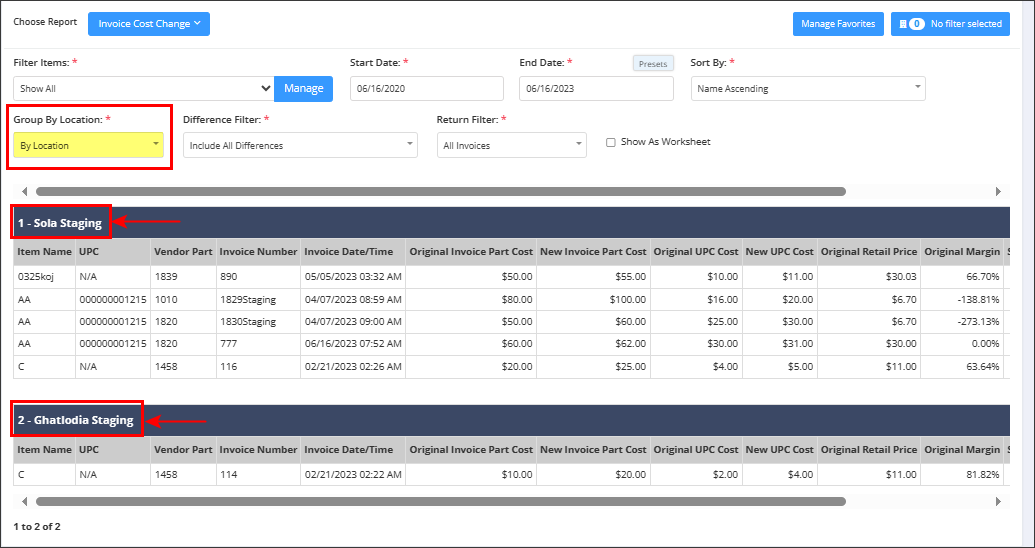Open the Invoice Cost Change report dropdown
Image resolution: width=1035 pixels, height=548 pixels.
point(149,24)
